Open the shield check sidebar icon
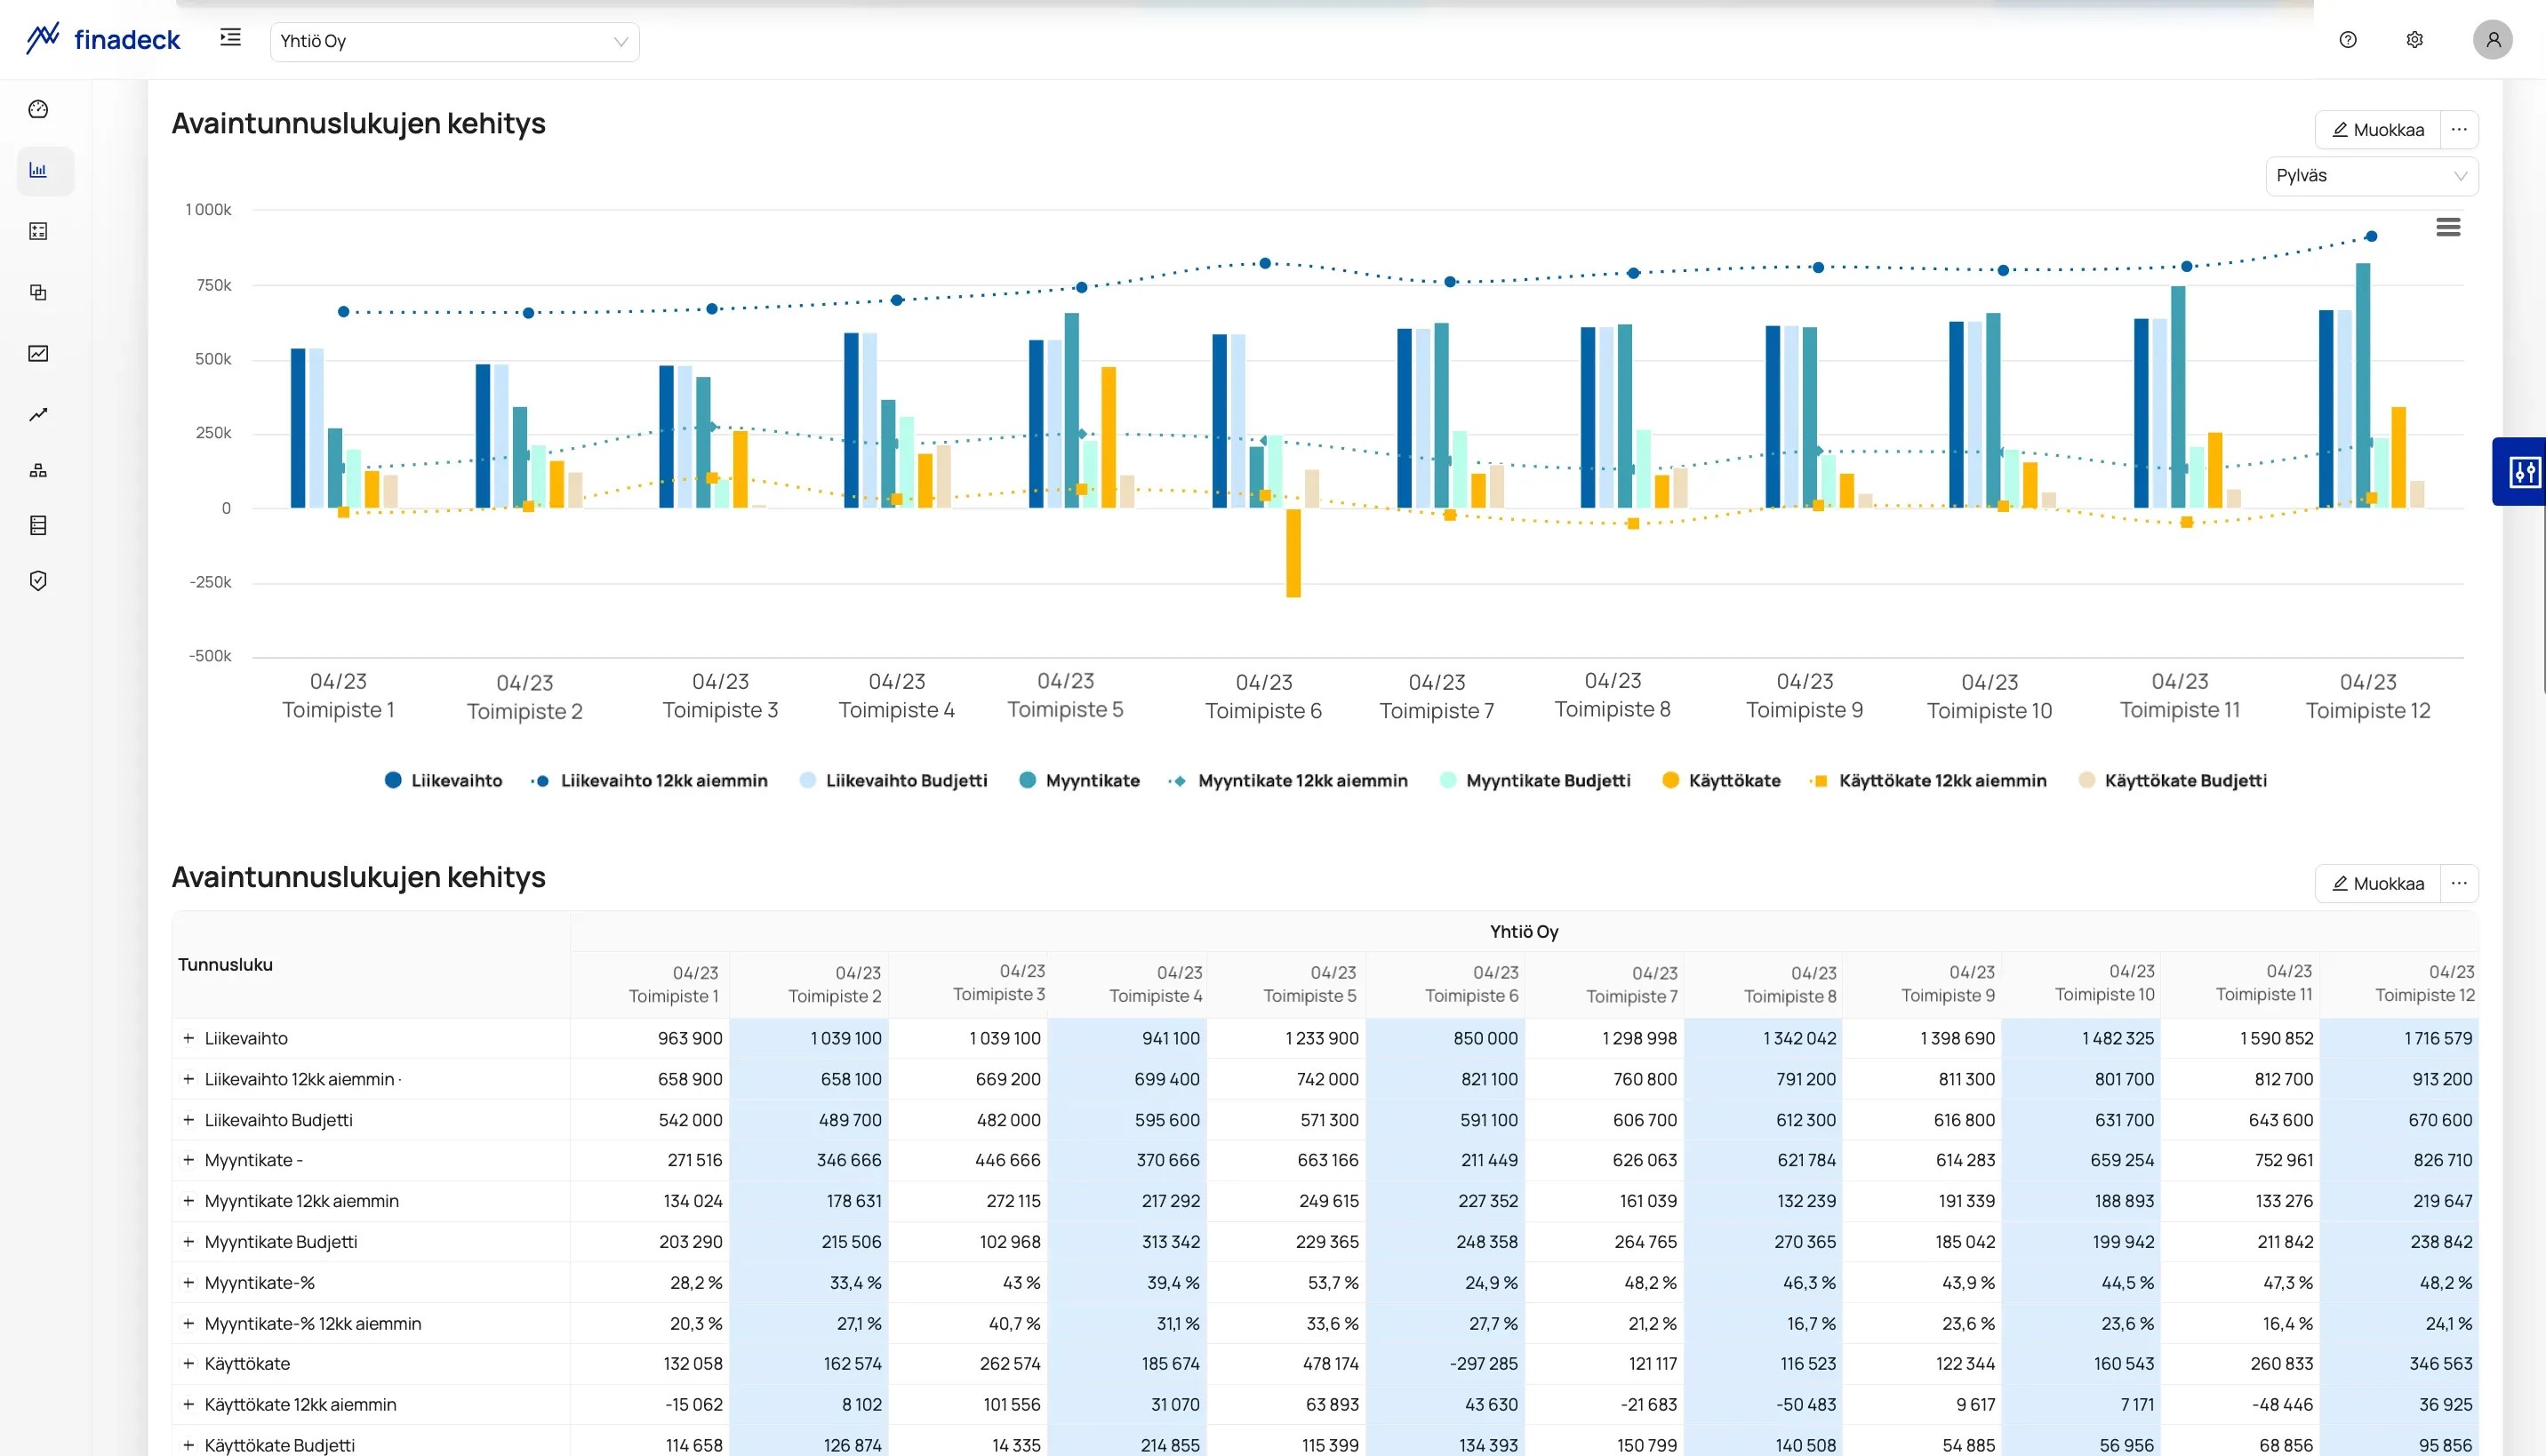Image resolution: width=2546 pixels, height=1456 pixels. tap(38, 581)
